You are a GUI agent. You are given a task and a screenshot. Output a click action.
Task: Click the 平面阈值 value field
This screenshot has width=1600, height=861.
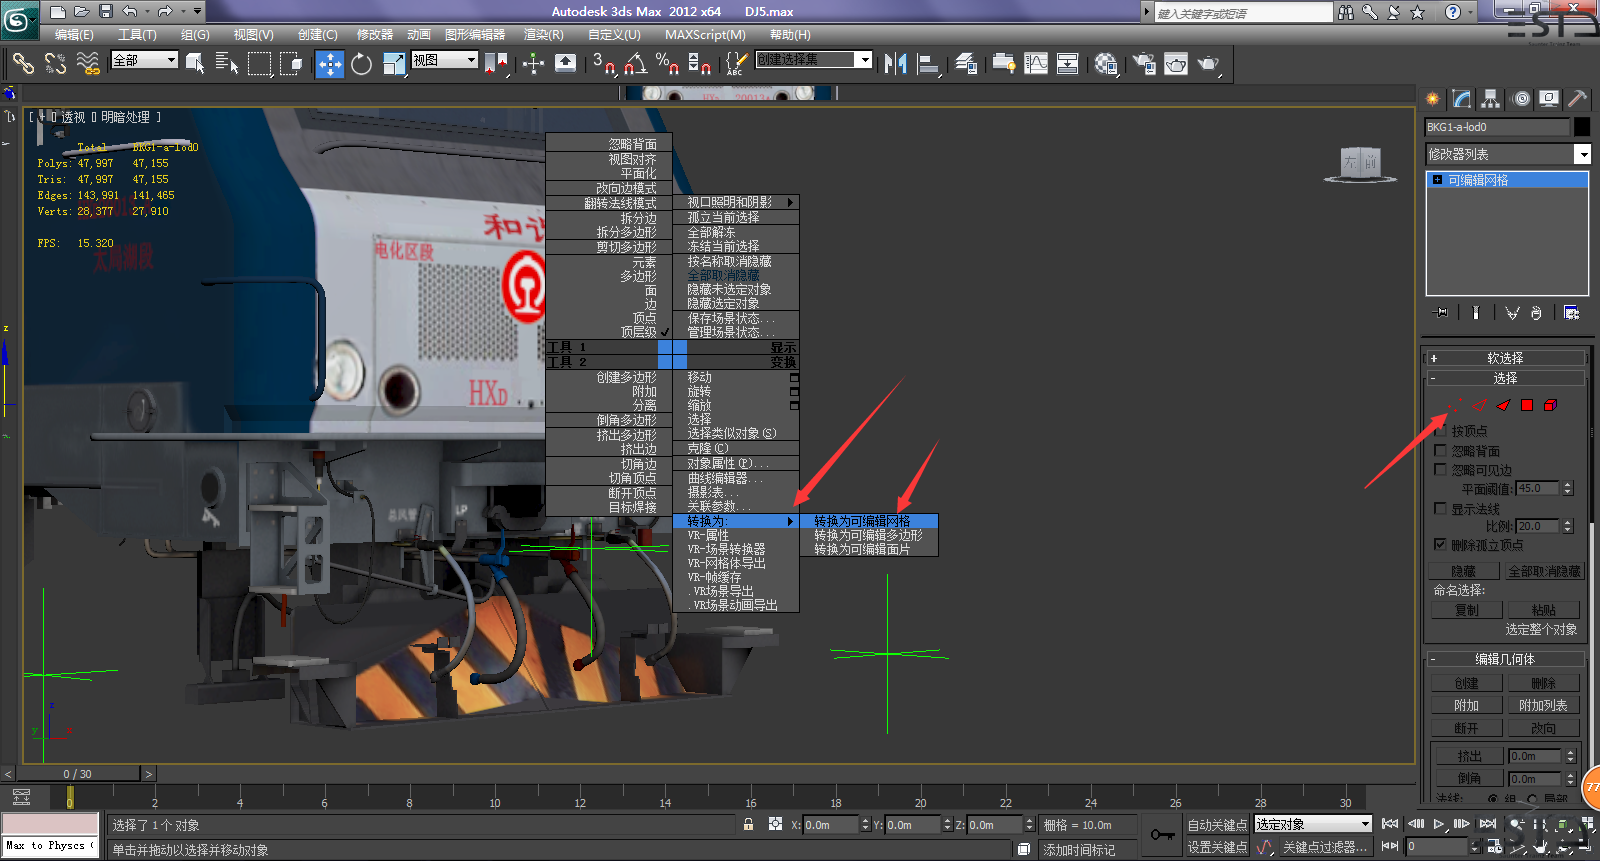coord(1538,488)
